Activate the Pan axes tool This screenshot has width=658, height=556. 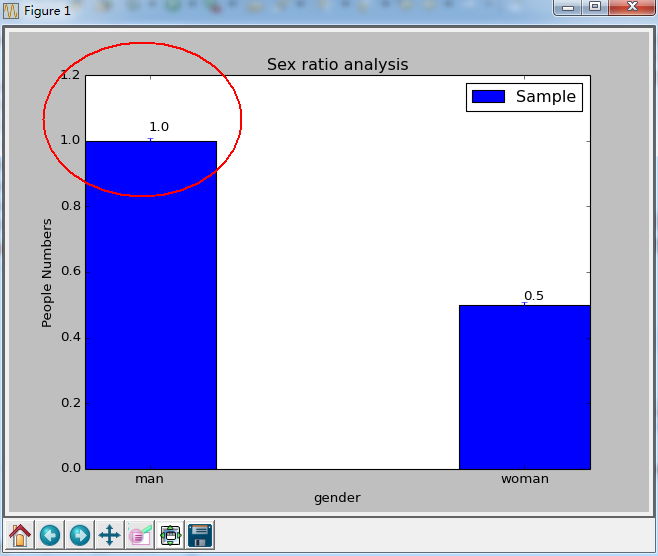110,535
